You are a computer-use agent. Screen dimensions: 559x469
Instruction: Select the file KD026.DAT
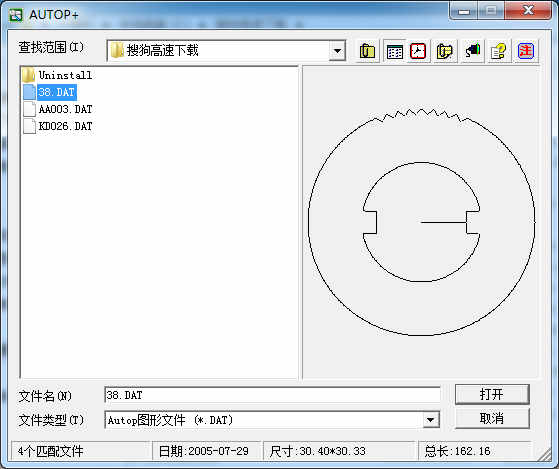pos(58,126)
